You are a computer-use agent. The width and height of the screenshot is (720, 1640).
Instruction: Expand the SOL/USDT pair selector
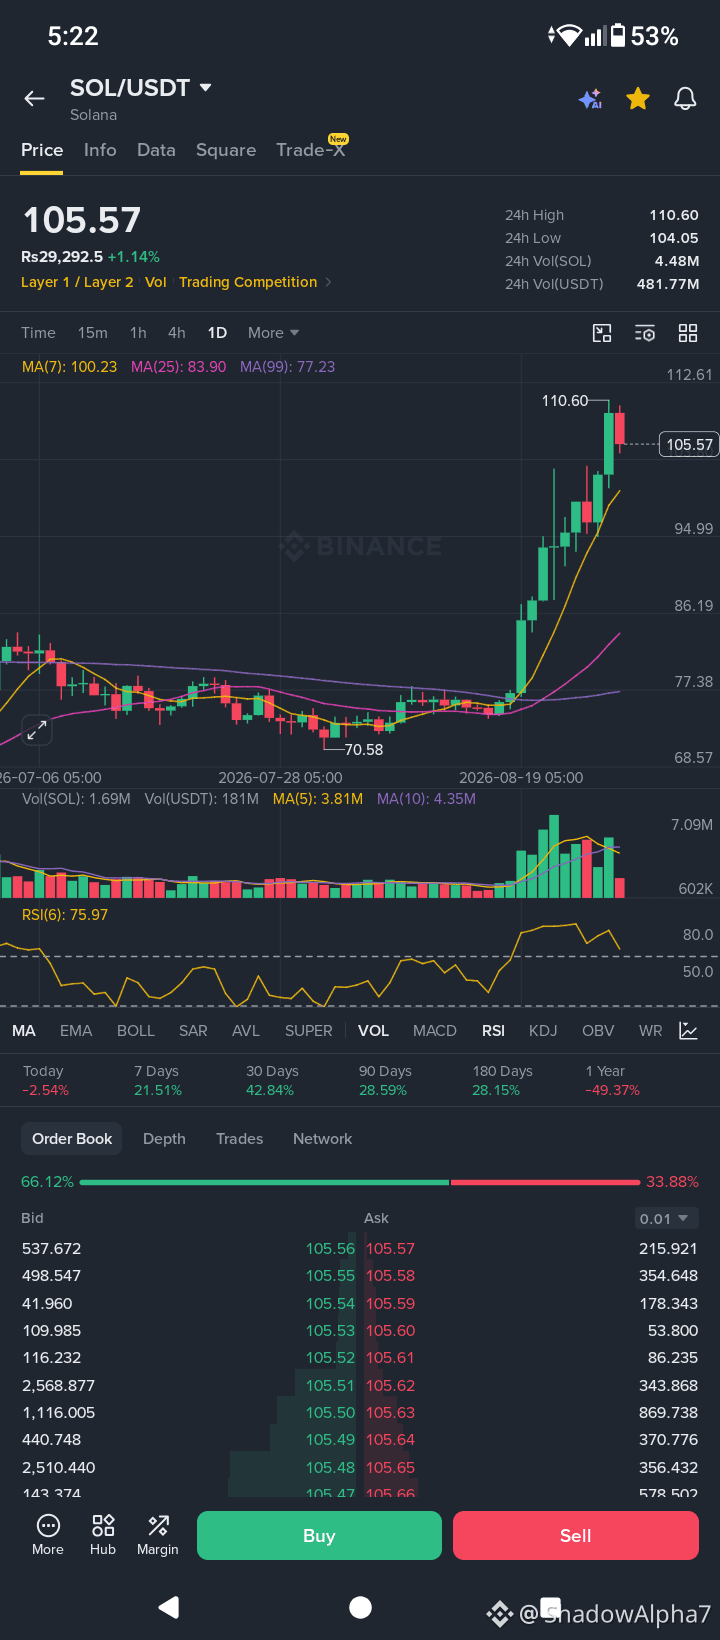[x=141, y=88]
